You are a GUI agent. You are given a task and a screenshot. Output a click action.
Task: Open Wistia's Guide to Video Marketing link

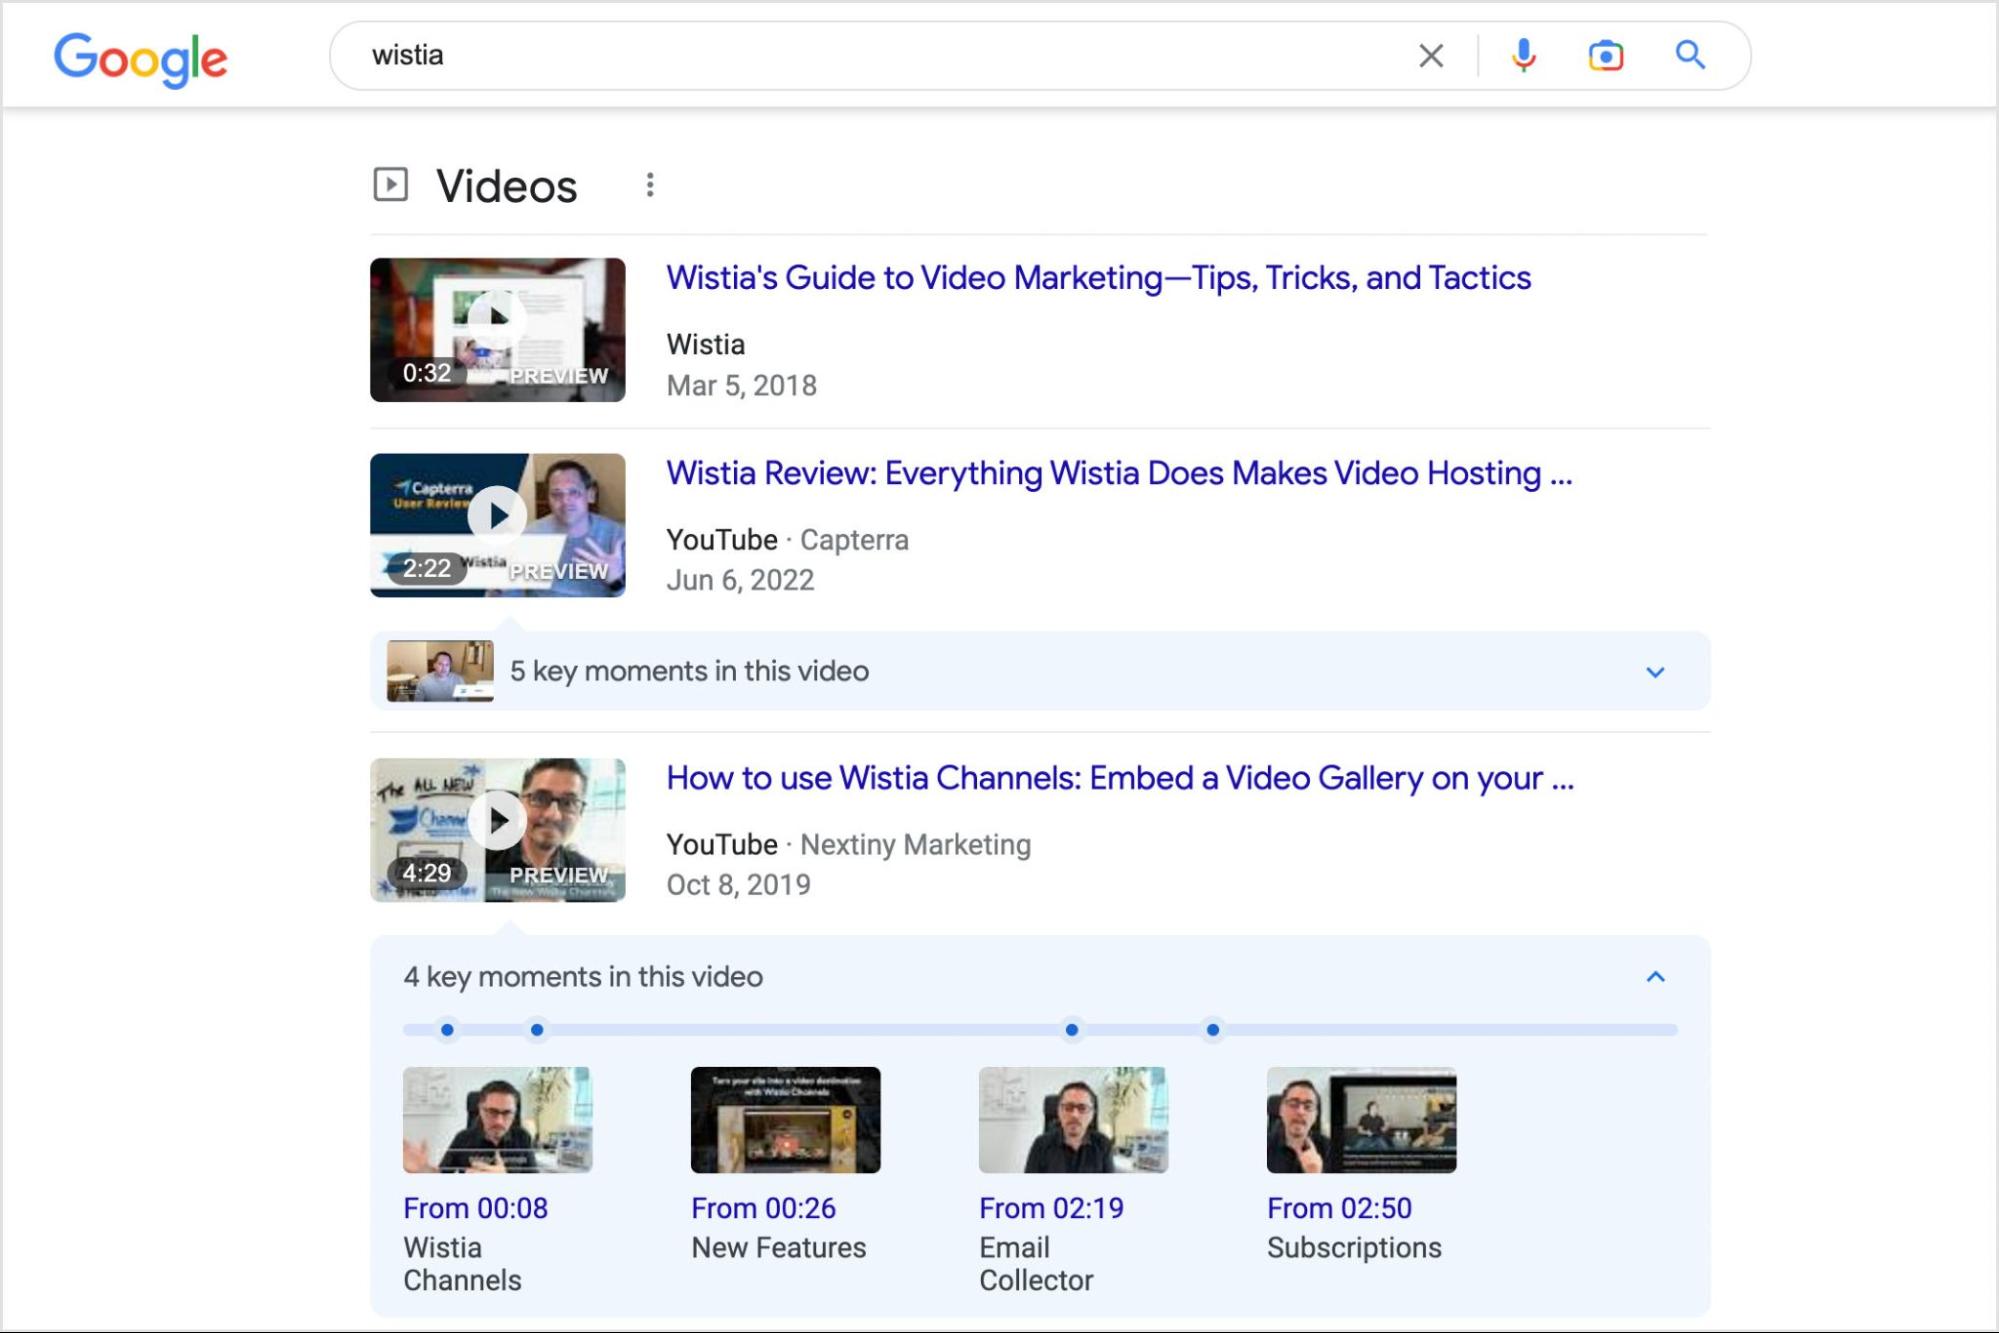(1098, 278)
